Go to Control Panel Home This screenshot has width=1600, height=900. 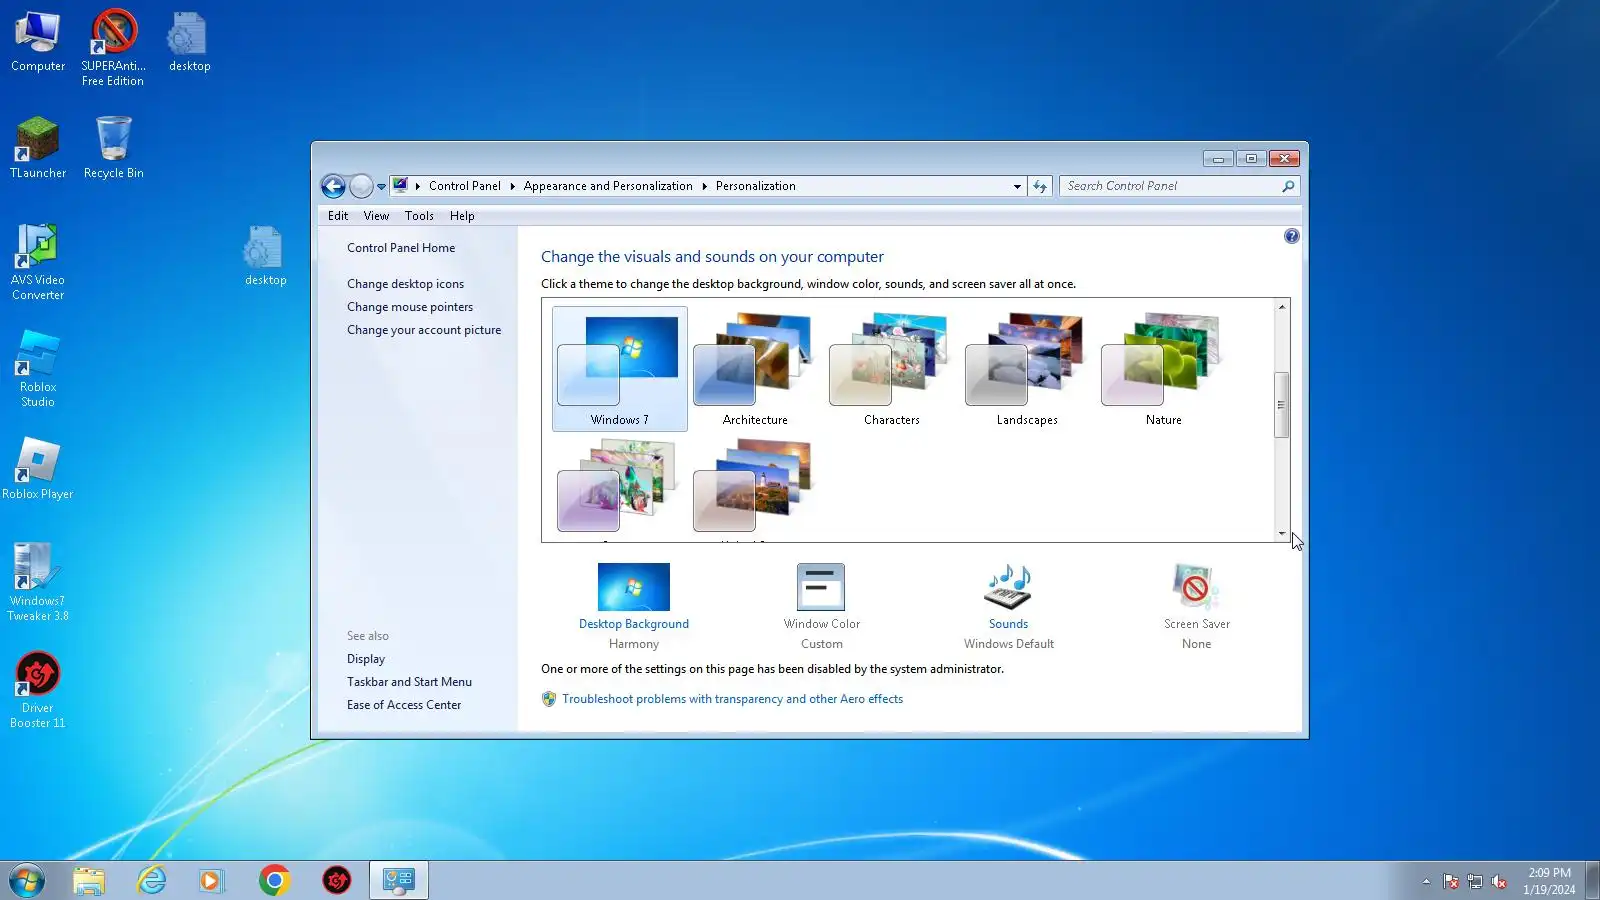click(401, 248)
